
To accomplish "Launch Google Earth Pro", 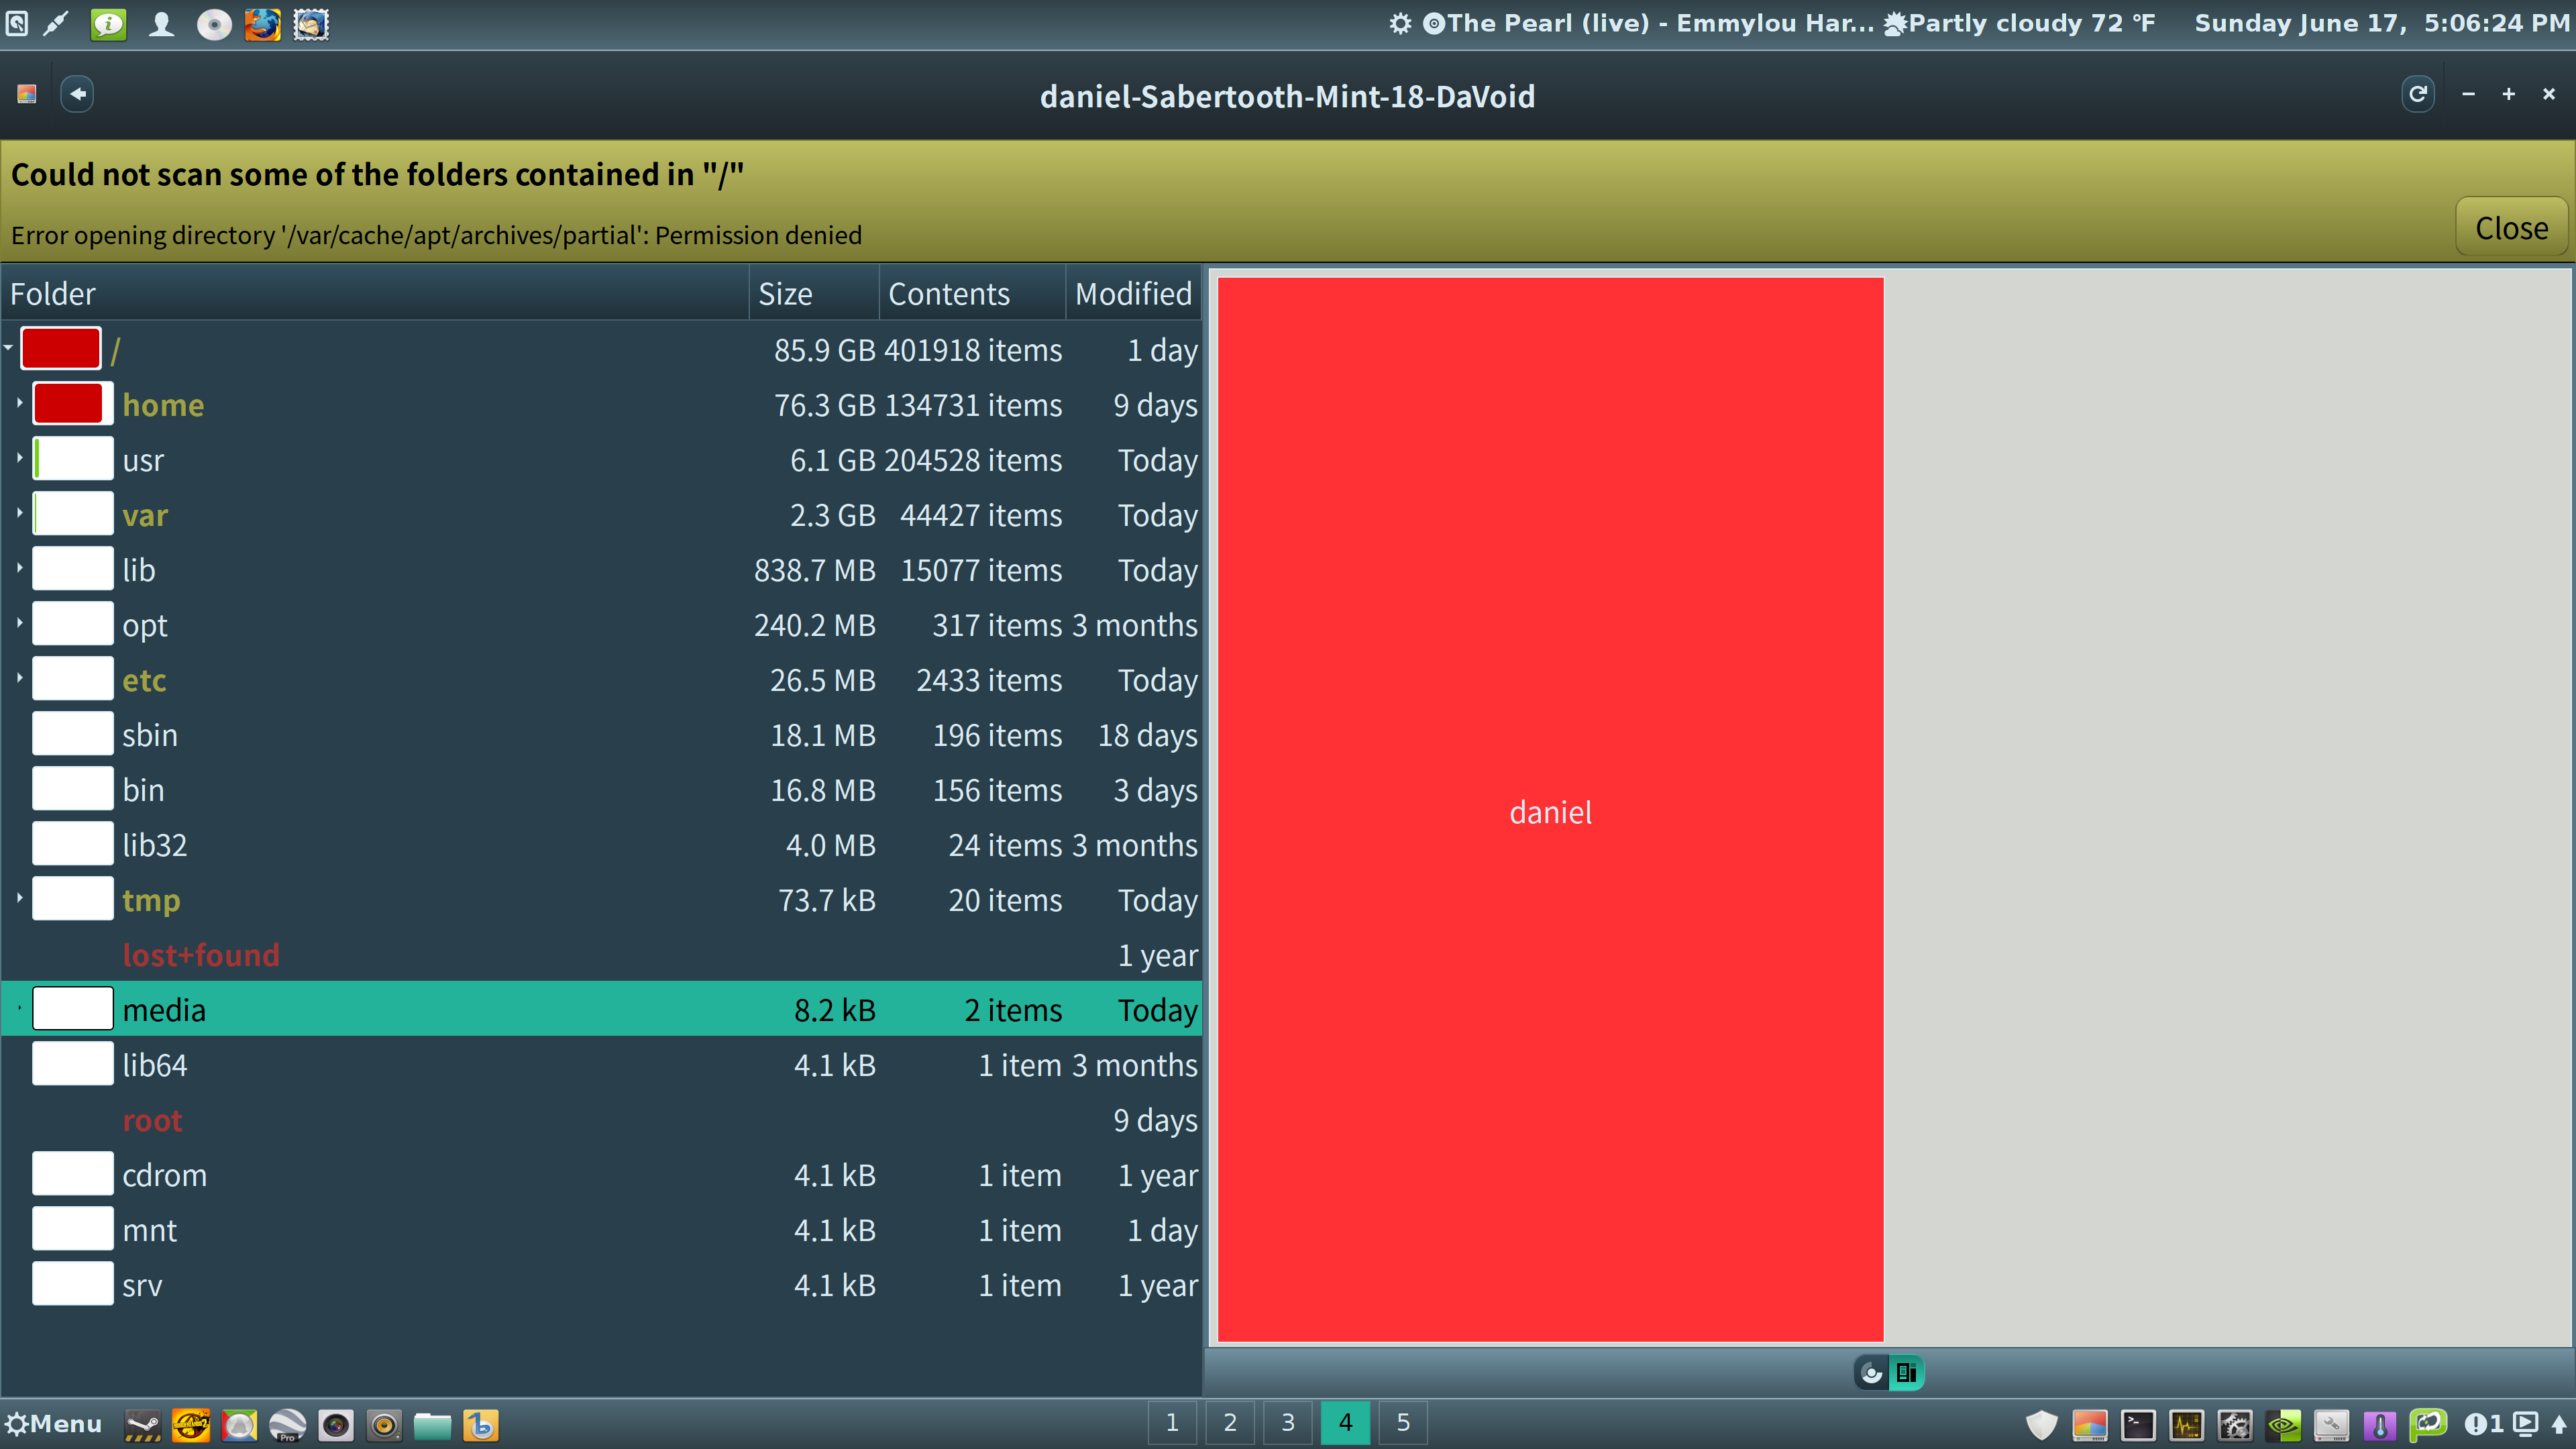I will click(x=287, y=1425).
